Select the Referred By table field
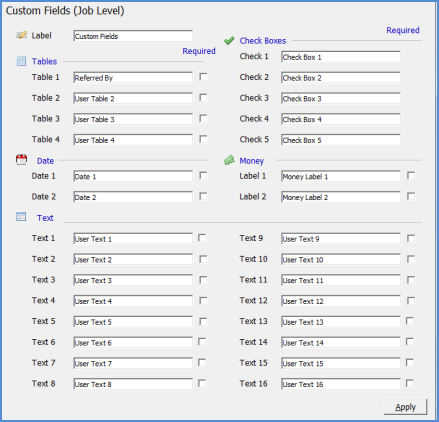 pos(133,78)
